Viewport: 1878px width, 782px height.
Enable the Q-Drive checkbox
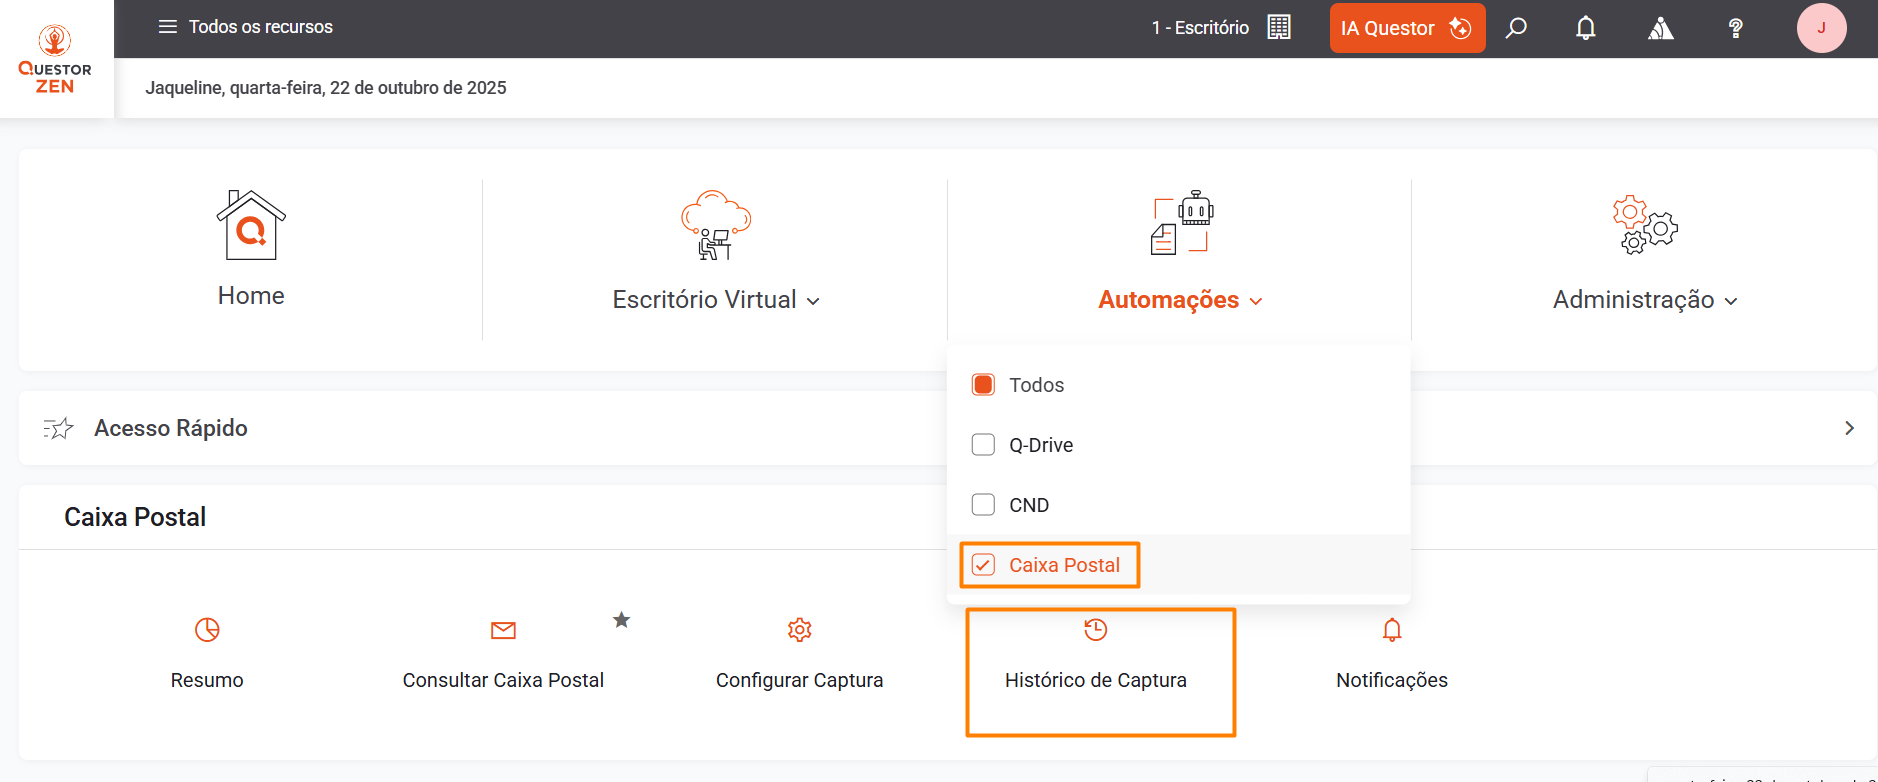(x=983, y=445)
